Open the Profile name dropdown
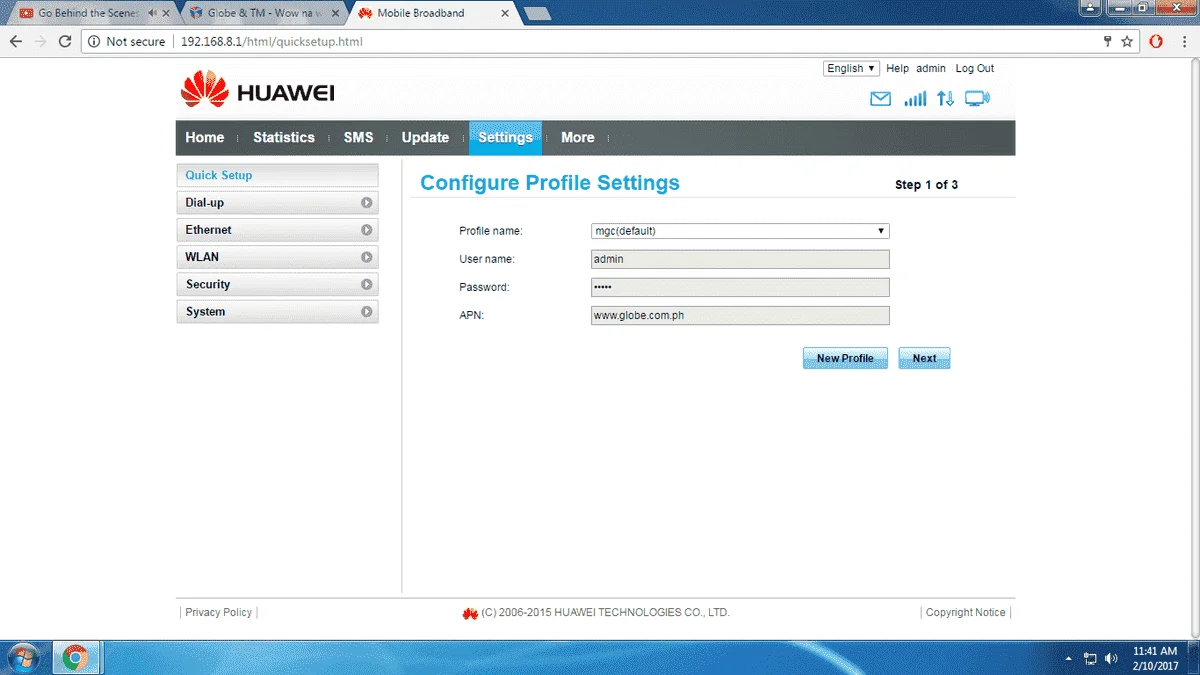This screenshot has height=675, width=1200. [740, 231]
